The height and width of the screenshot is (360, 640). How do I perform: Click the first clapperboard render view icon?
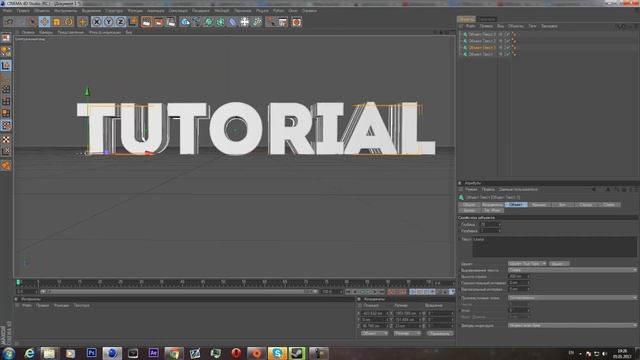coord(146,22)
